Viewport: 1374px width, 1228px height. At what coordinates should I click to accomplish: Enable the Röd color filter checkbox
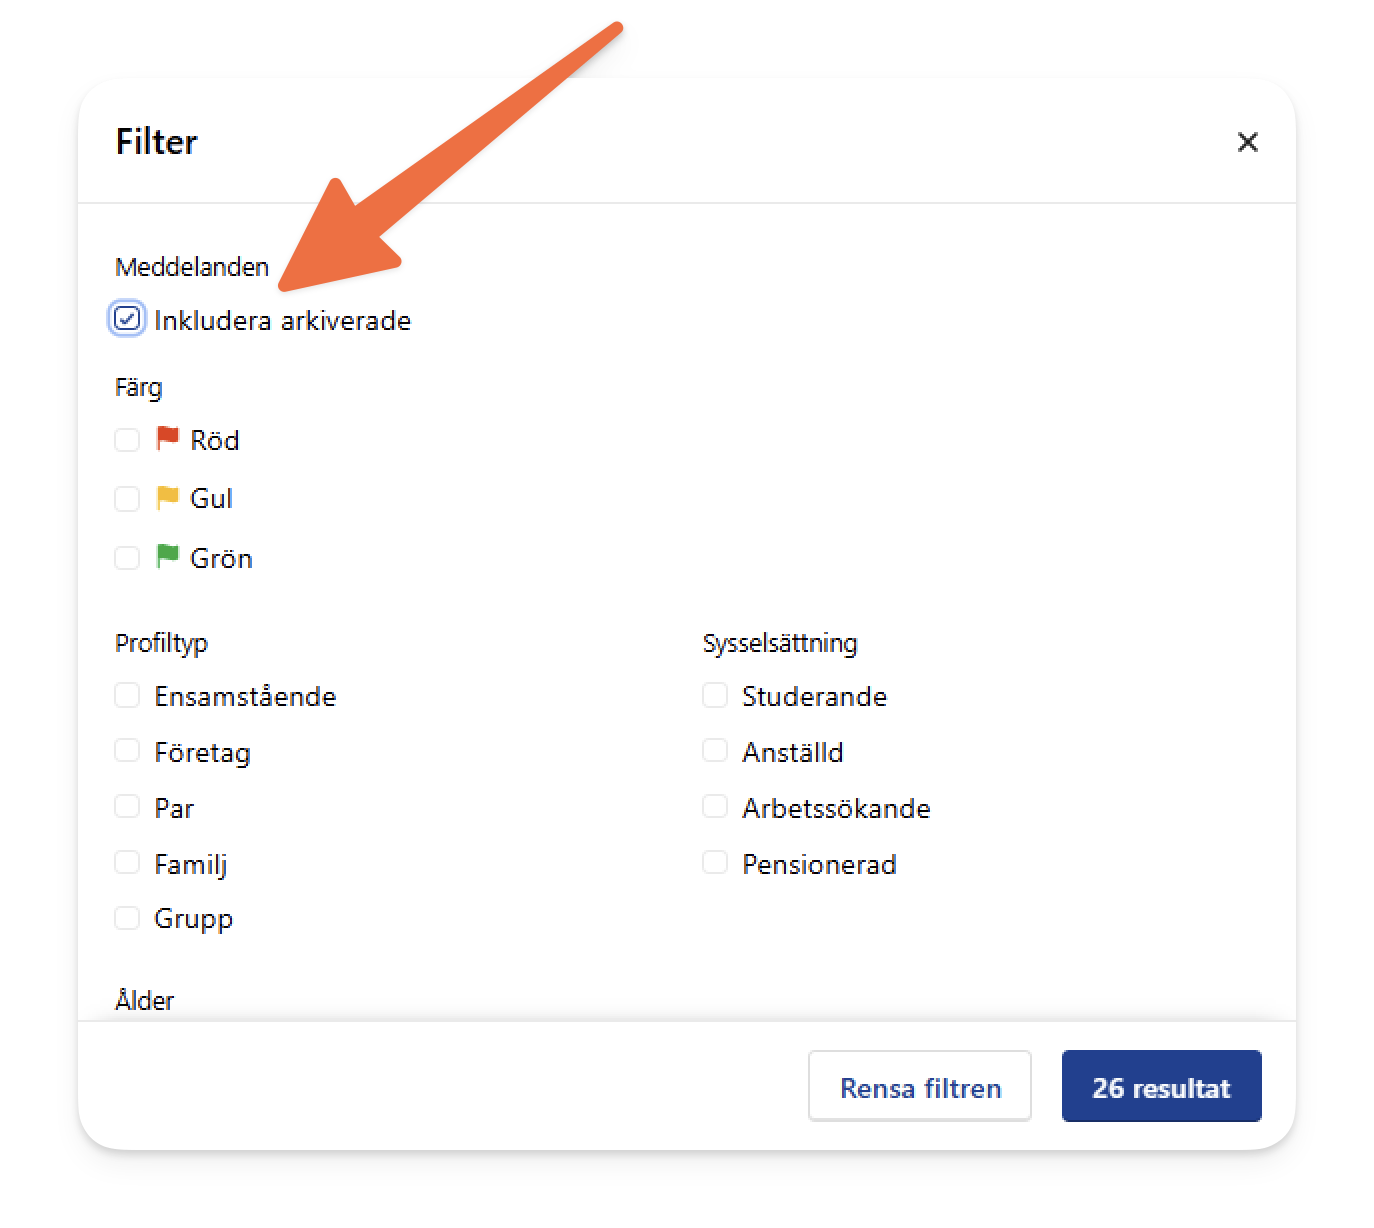coord(127,440)
